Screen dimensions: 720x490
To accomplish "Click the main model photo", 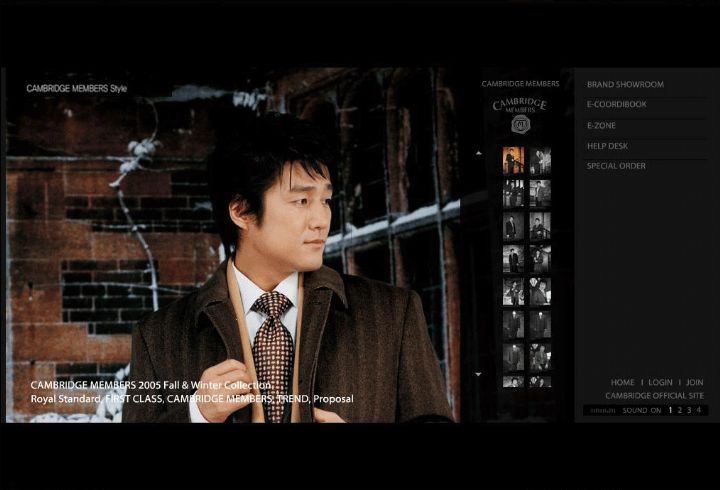I will point(233,245).
